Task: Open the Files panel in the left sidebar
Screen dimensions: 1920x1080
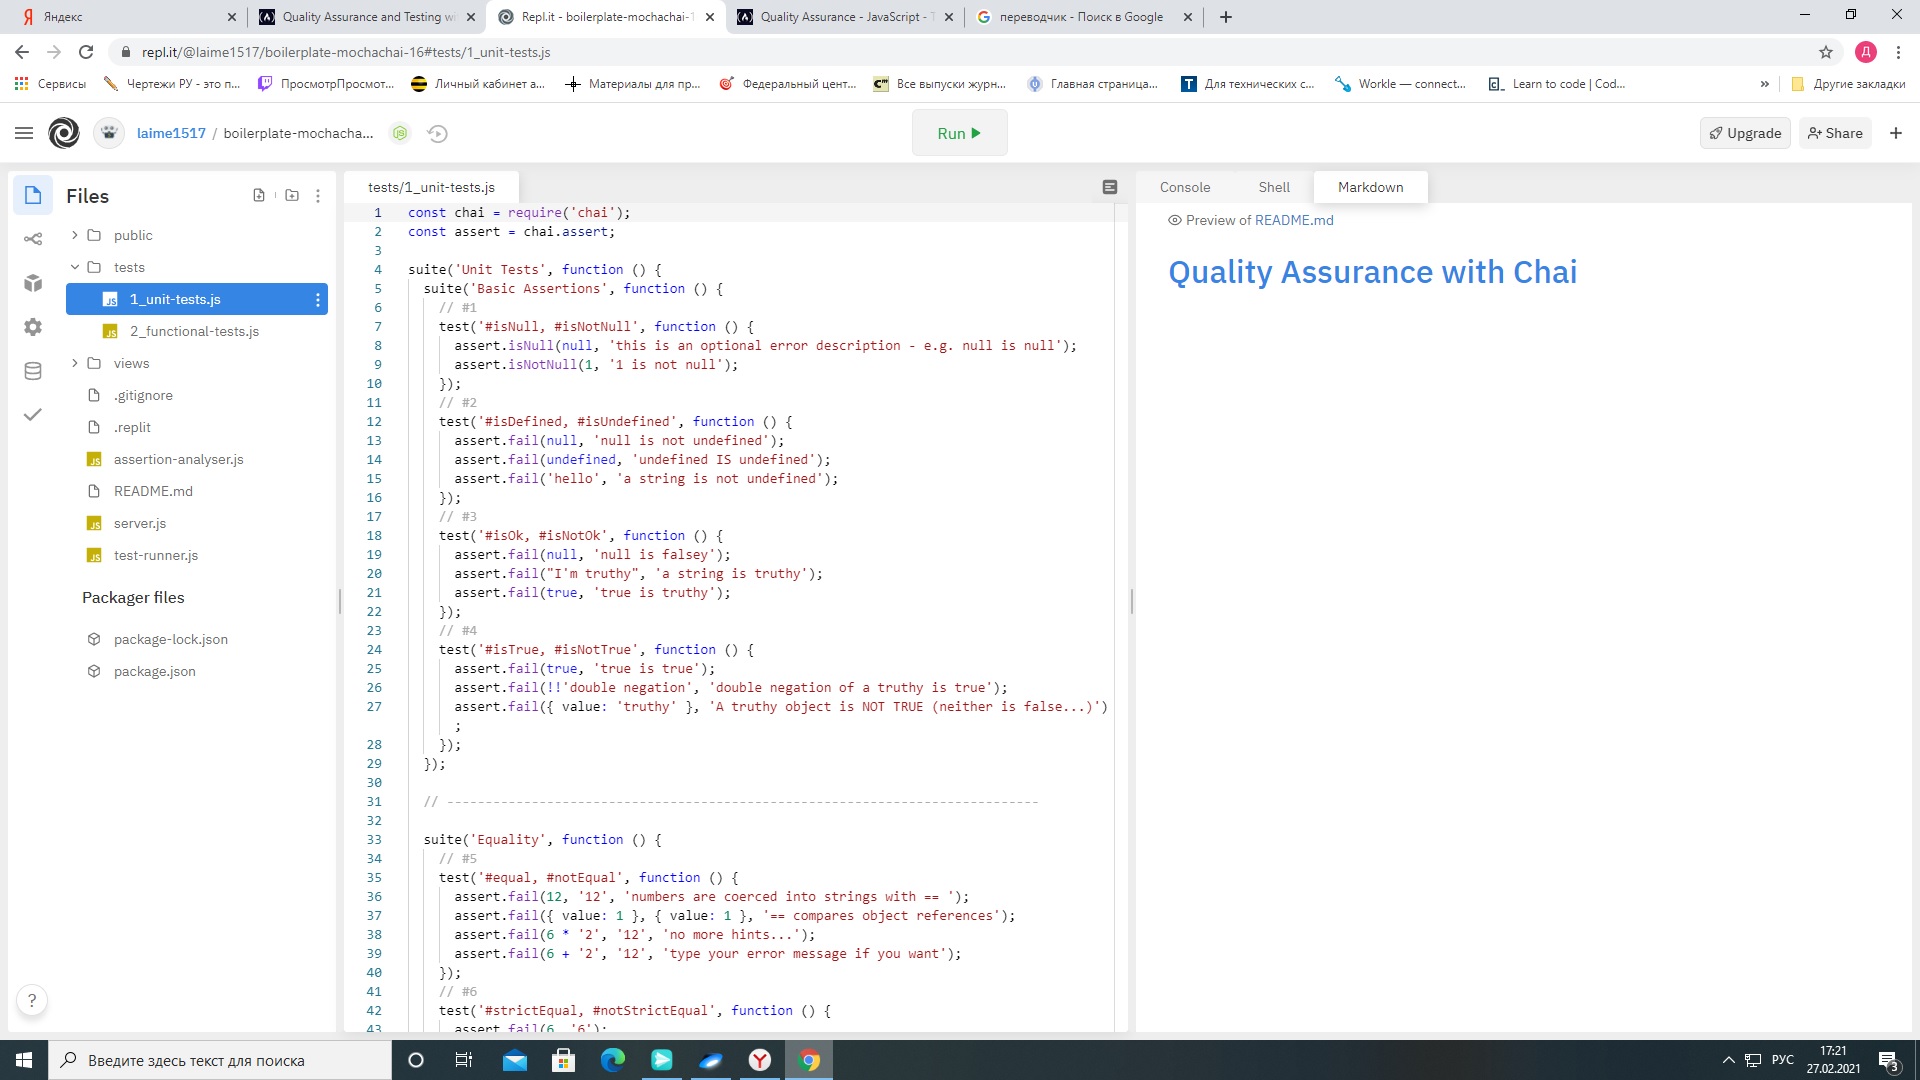Action: [x=33, y=195]
